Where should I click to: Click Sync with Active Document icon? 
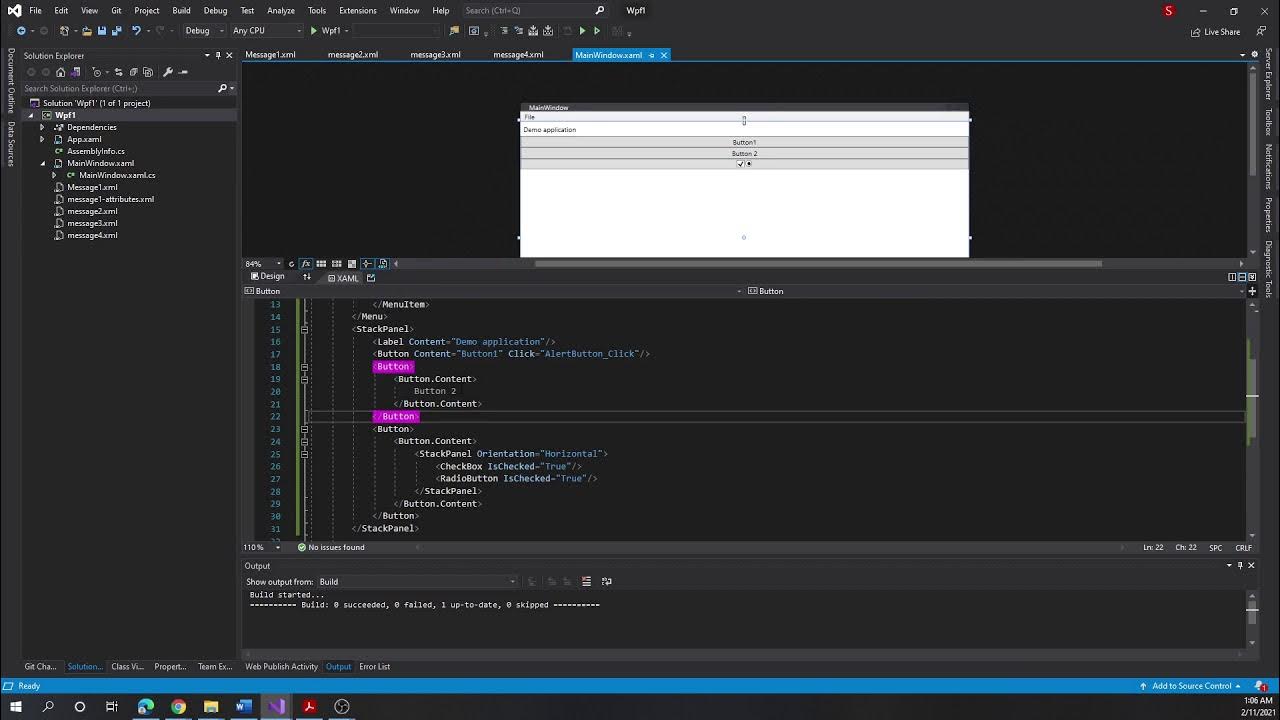(x=118, y=72)
